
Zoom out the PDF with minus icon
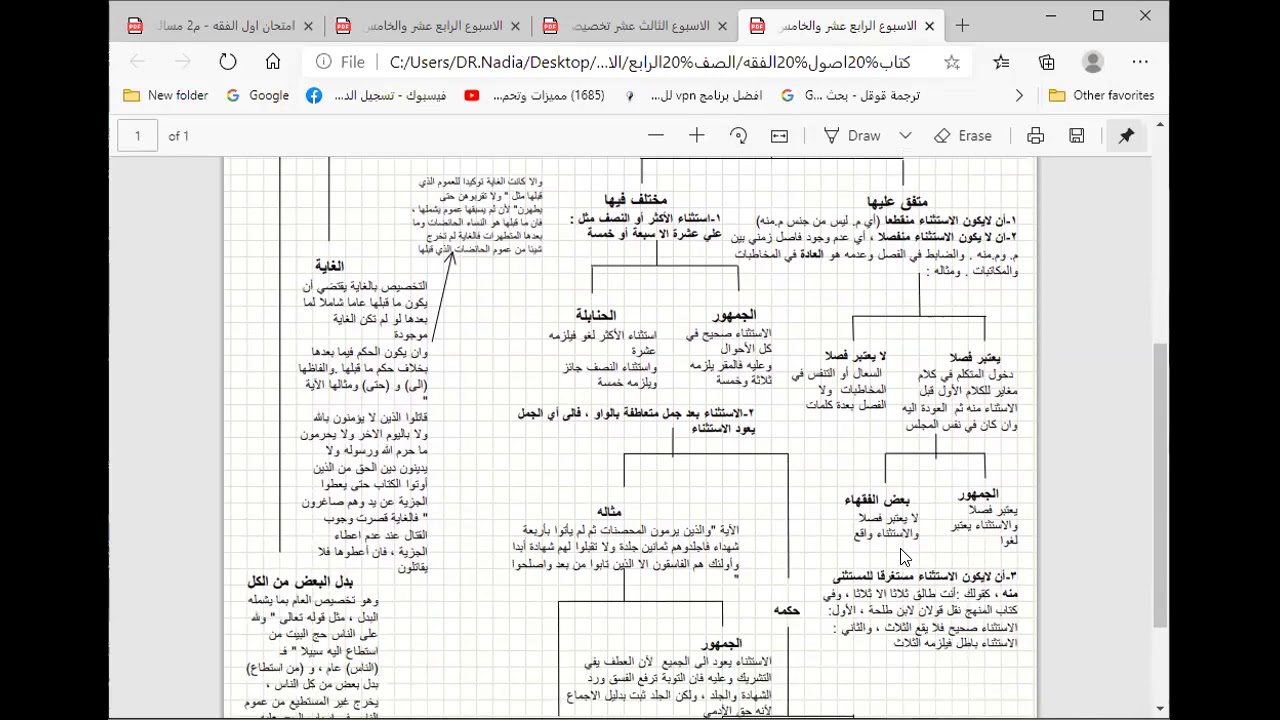(x=656, y=136)
